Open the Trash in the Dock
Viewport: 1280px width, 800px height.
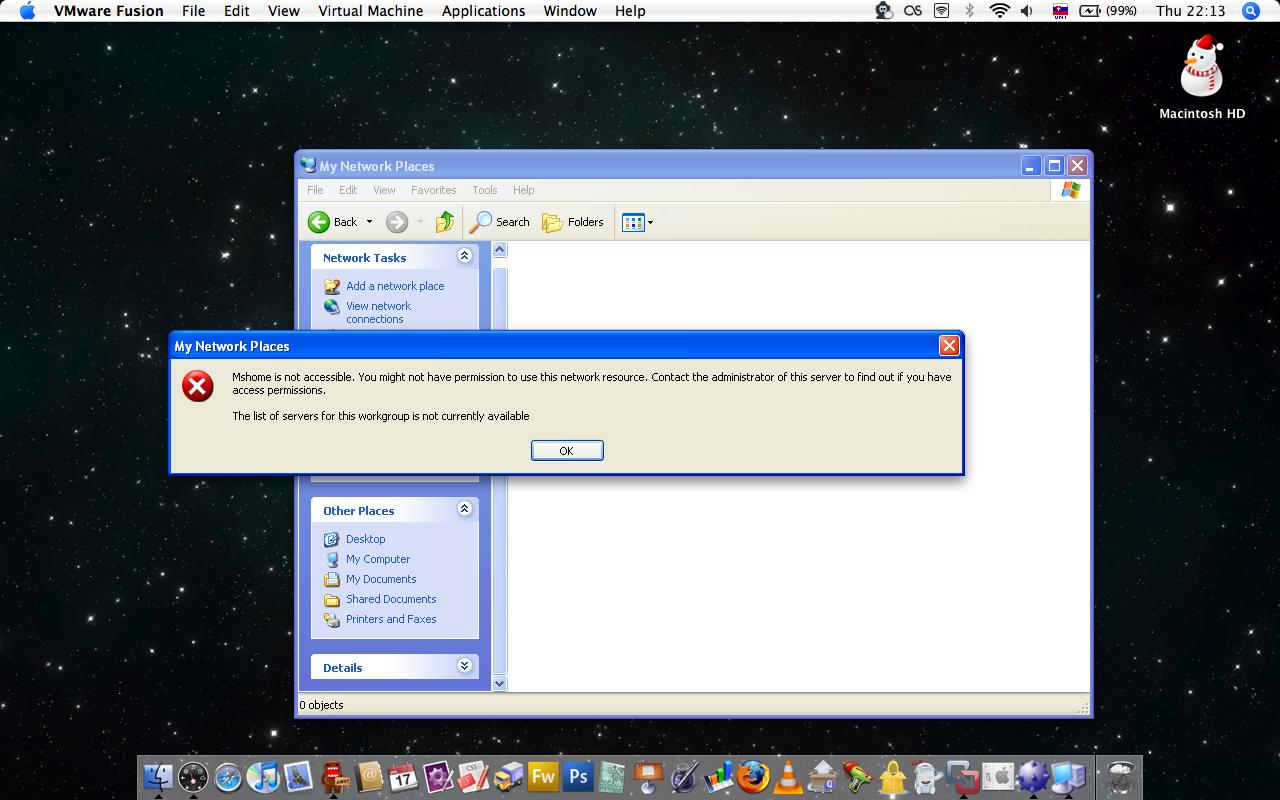pos(1120,776)
